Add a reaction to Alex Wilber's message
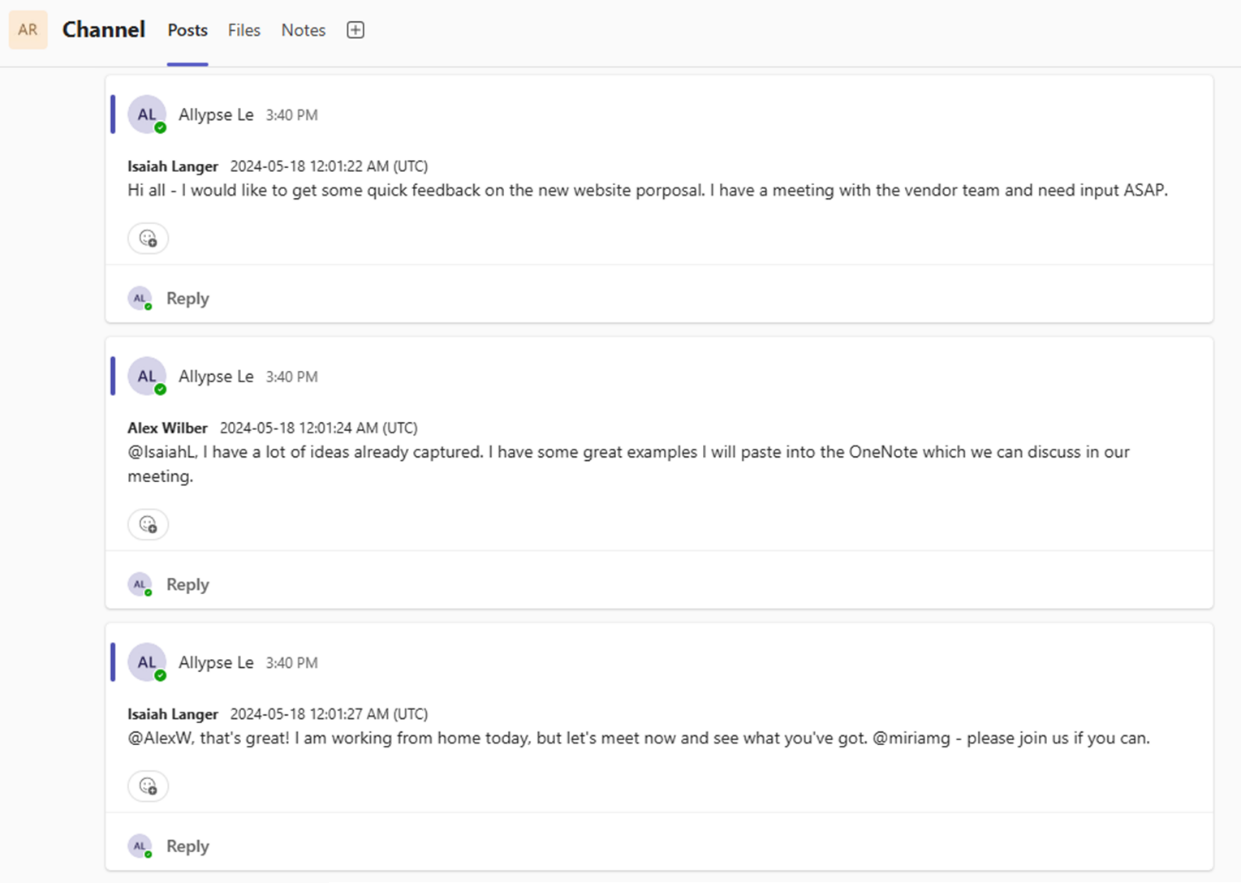The image size is (1241, 883). point(148,523)
